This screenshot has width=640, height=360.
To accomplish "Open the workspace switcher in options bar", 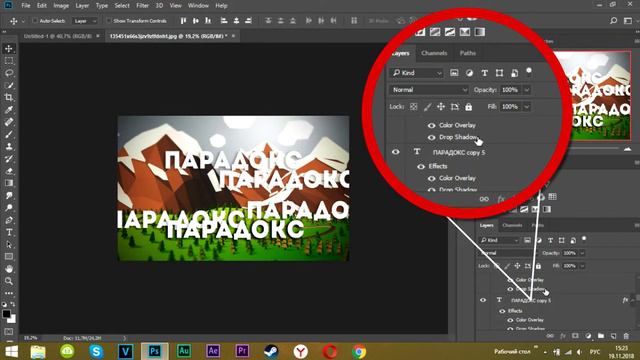I will [x=628, y=20].
